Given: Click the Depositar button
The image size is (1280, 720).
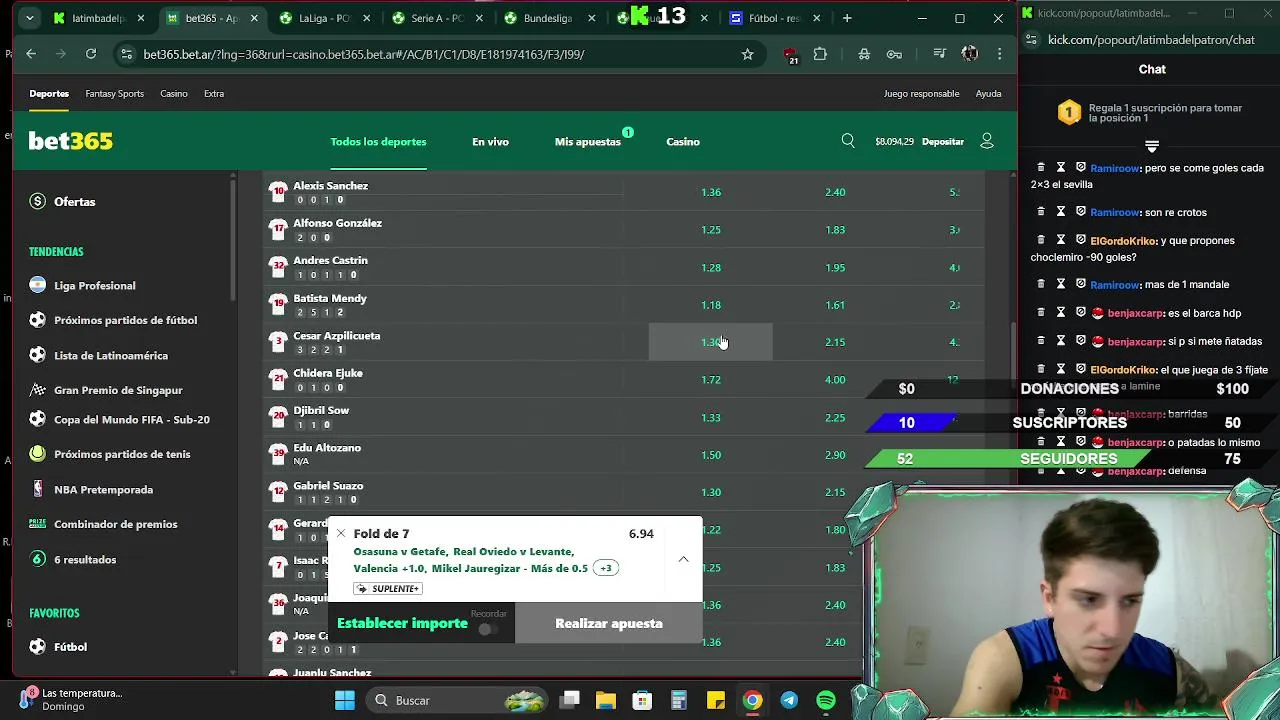Looking at the screenshot, I should (943, 142).
